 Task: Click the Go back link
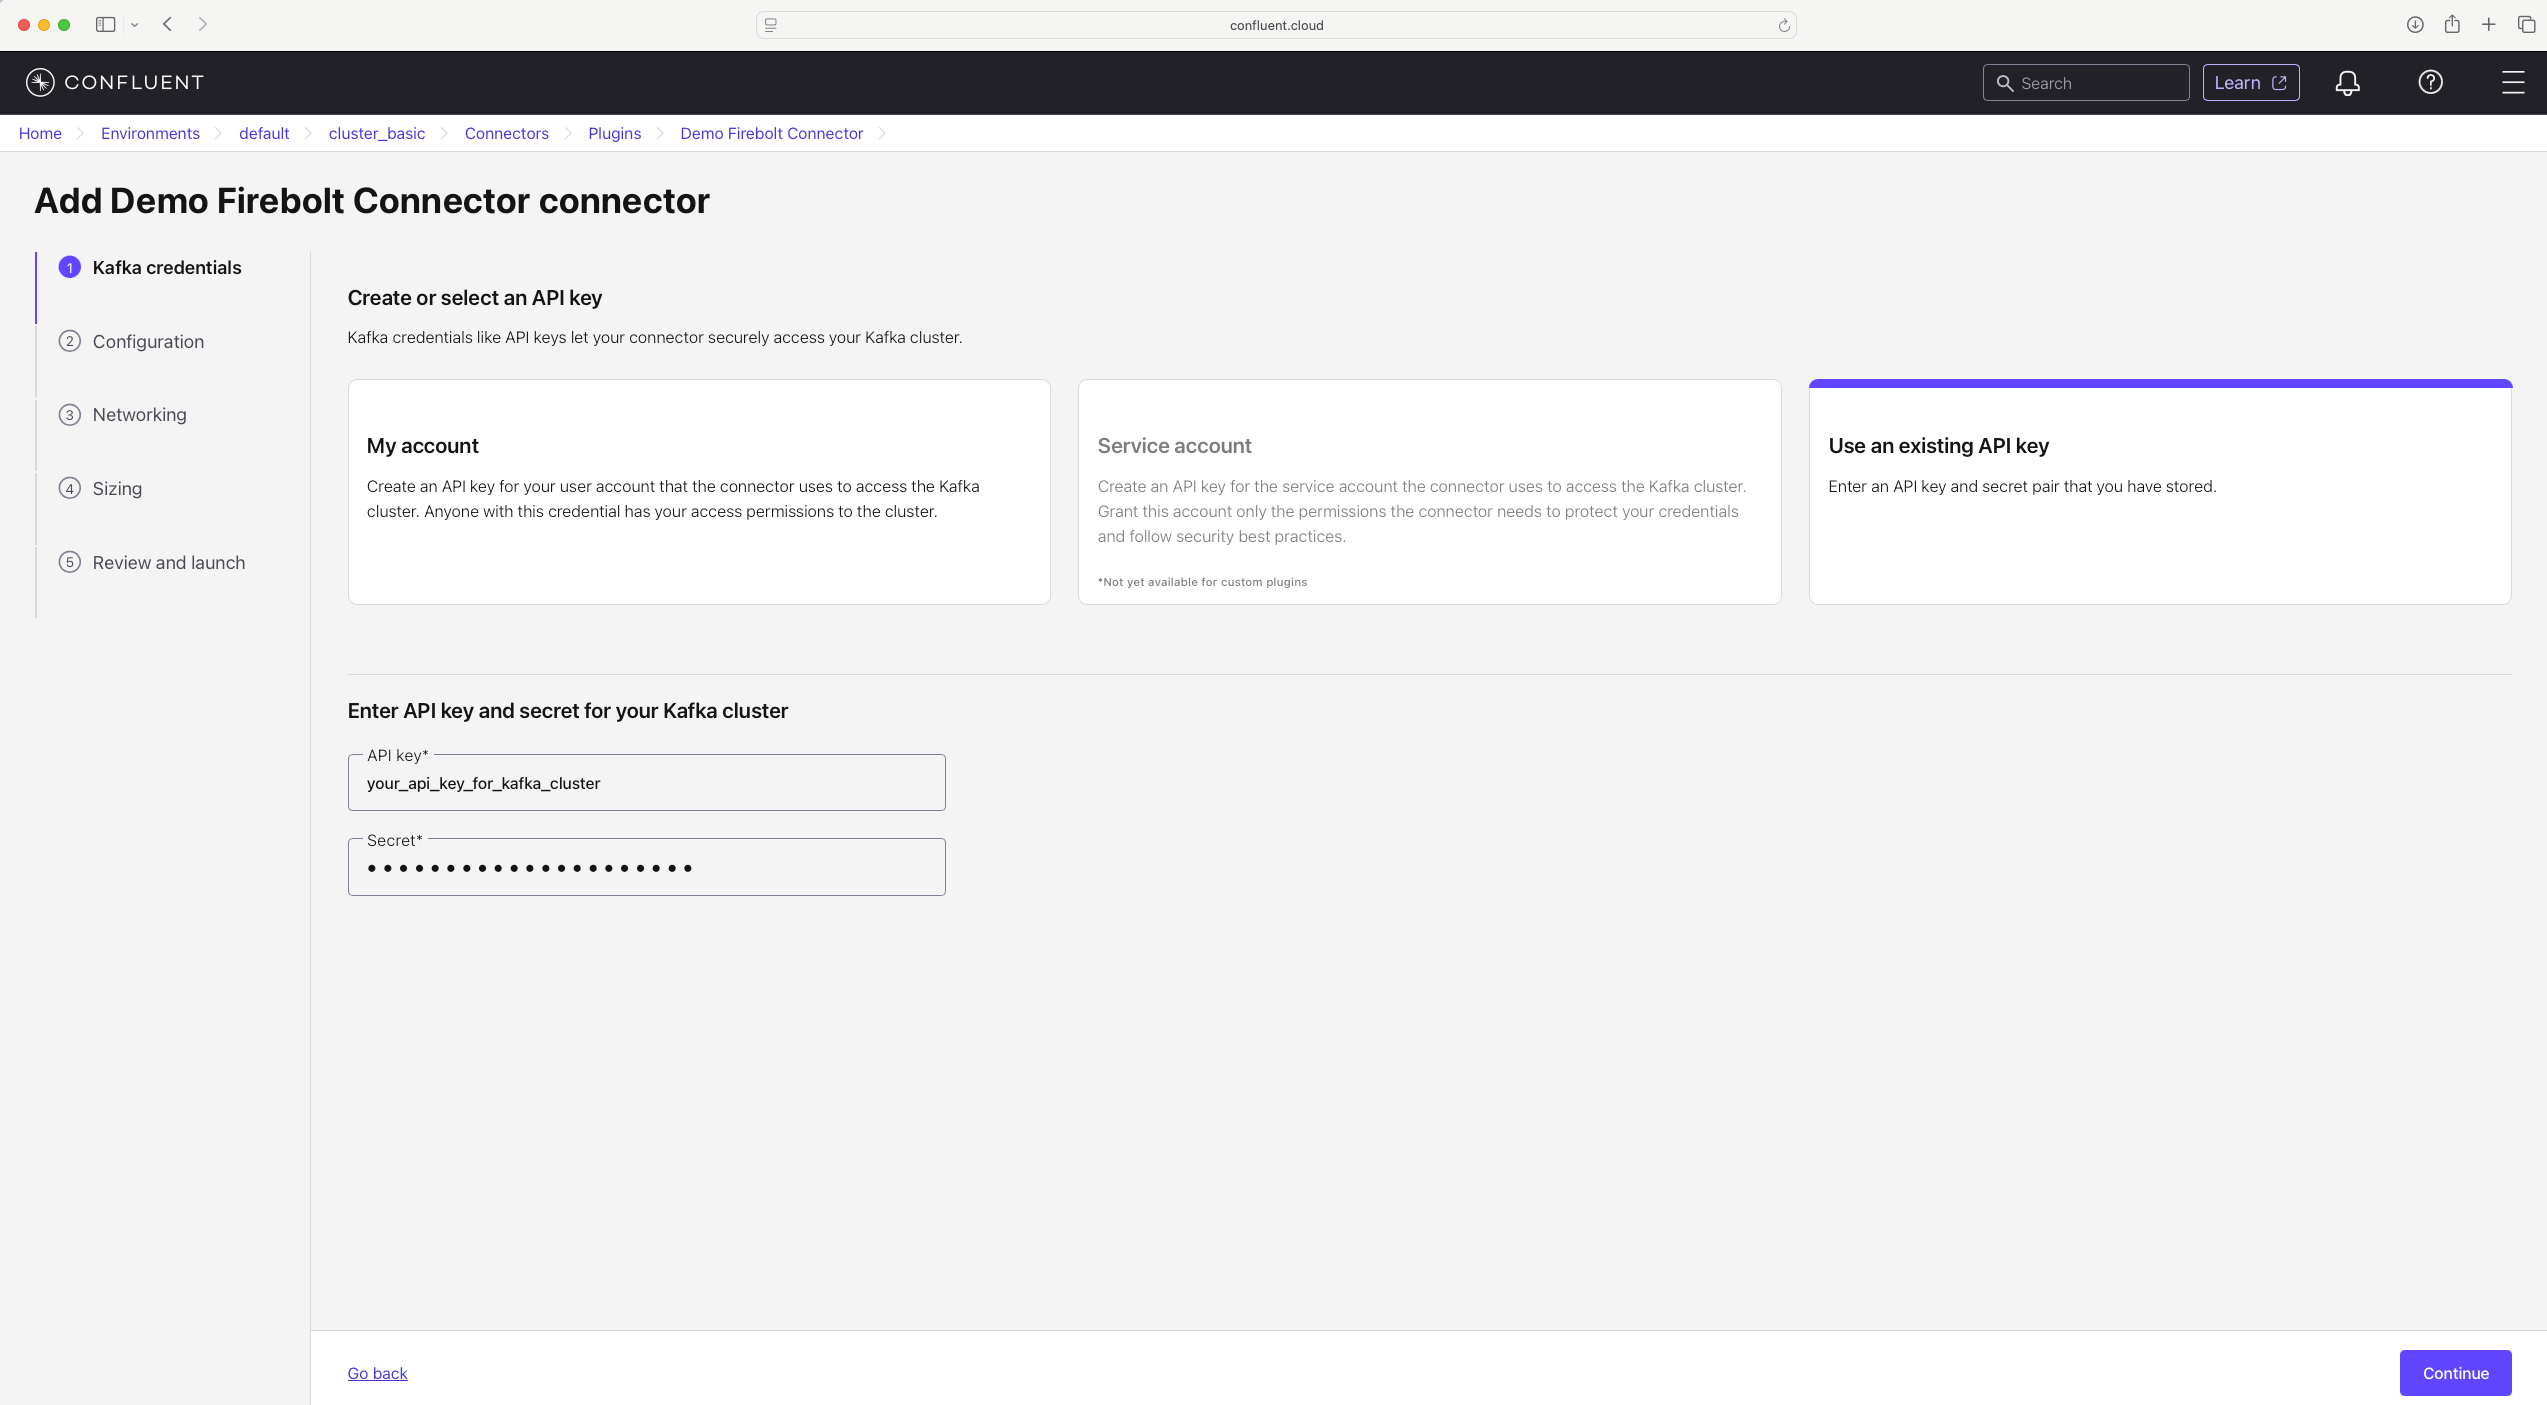[x=377, y=1373]
